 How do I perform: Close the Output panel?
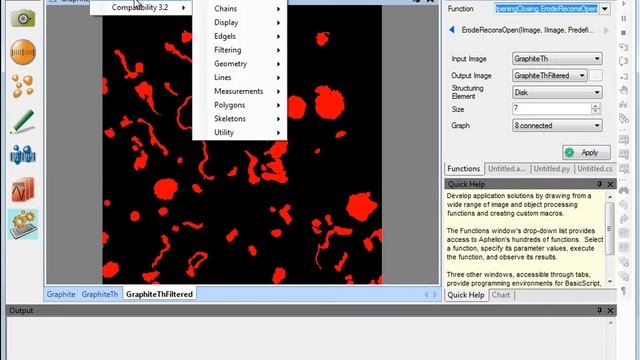point(610,311)
